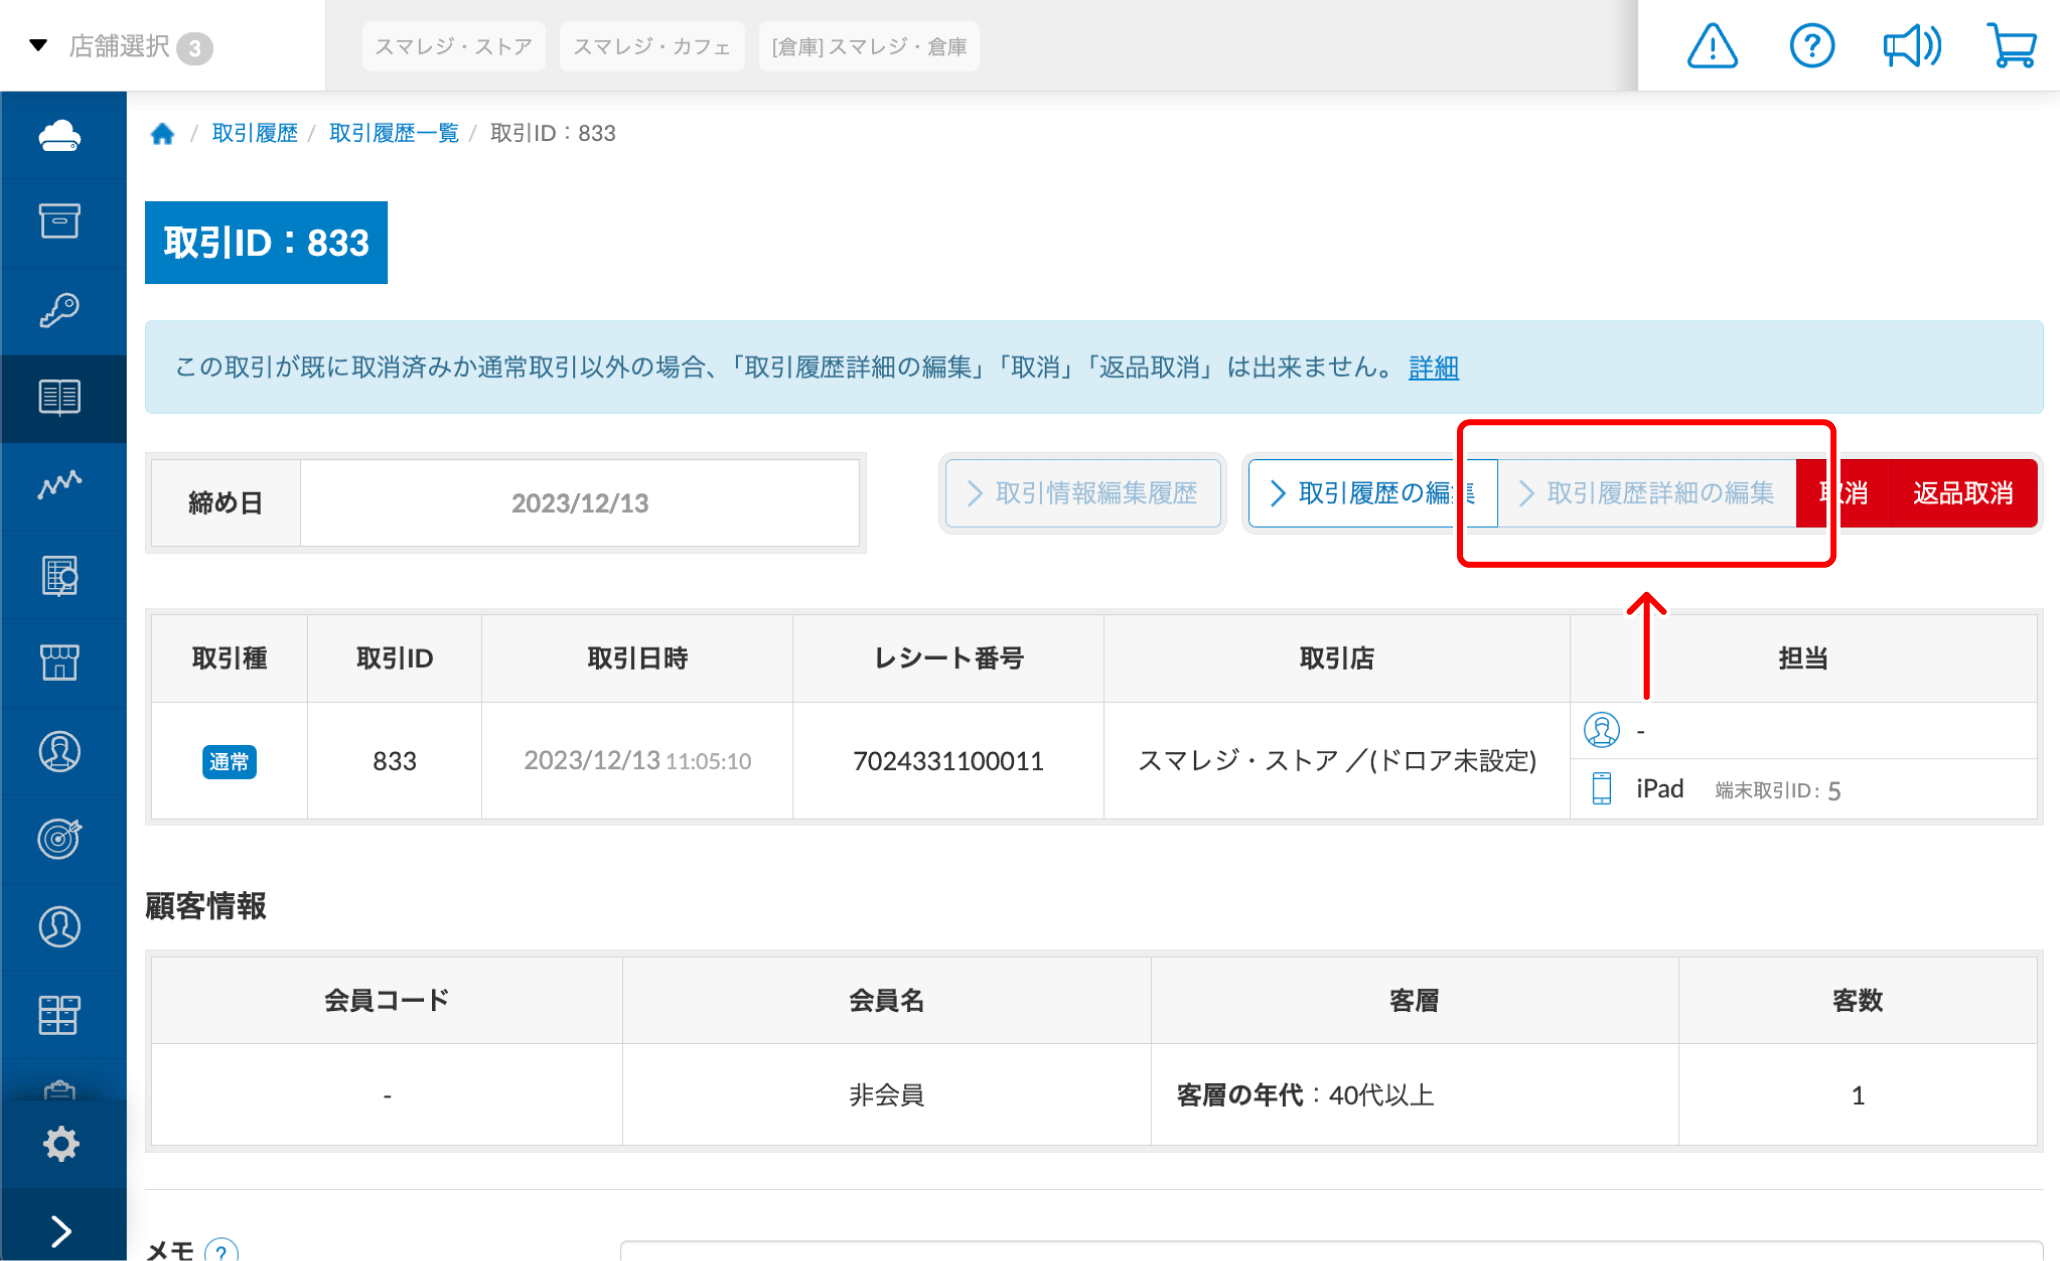Click the megaphone announcements icon

(x=1911, y=45)
